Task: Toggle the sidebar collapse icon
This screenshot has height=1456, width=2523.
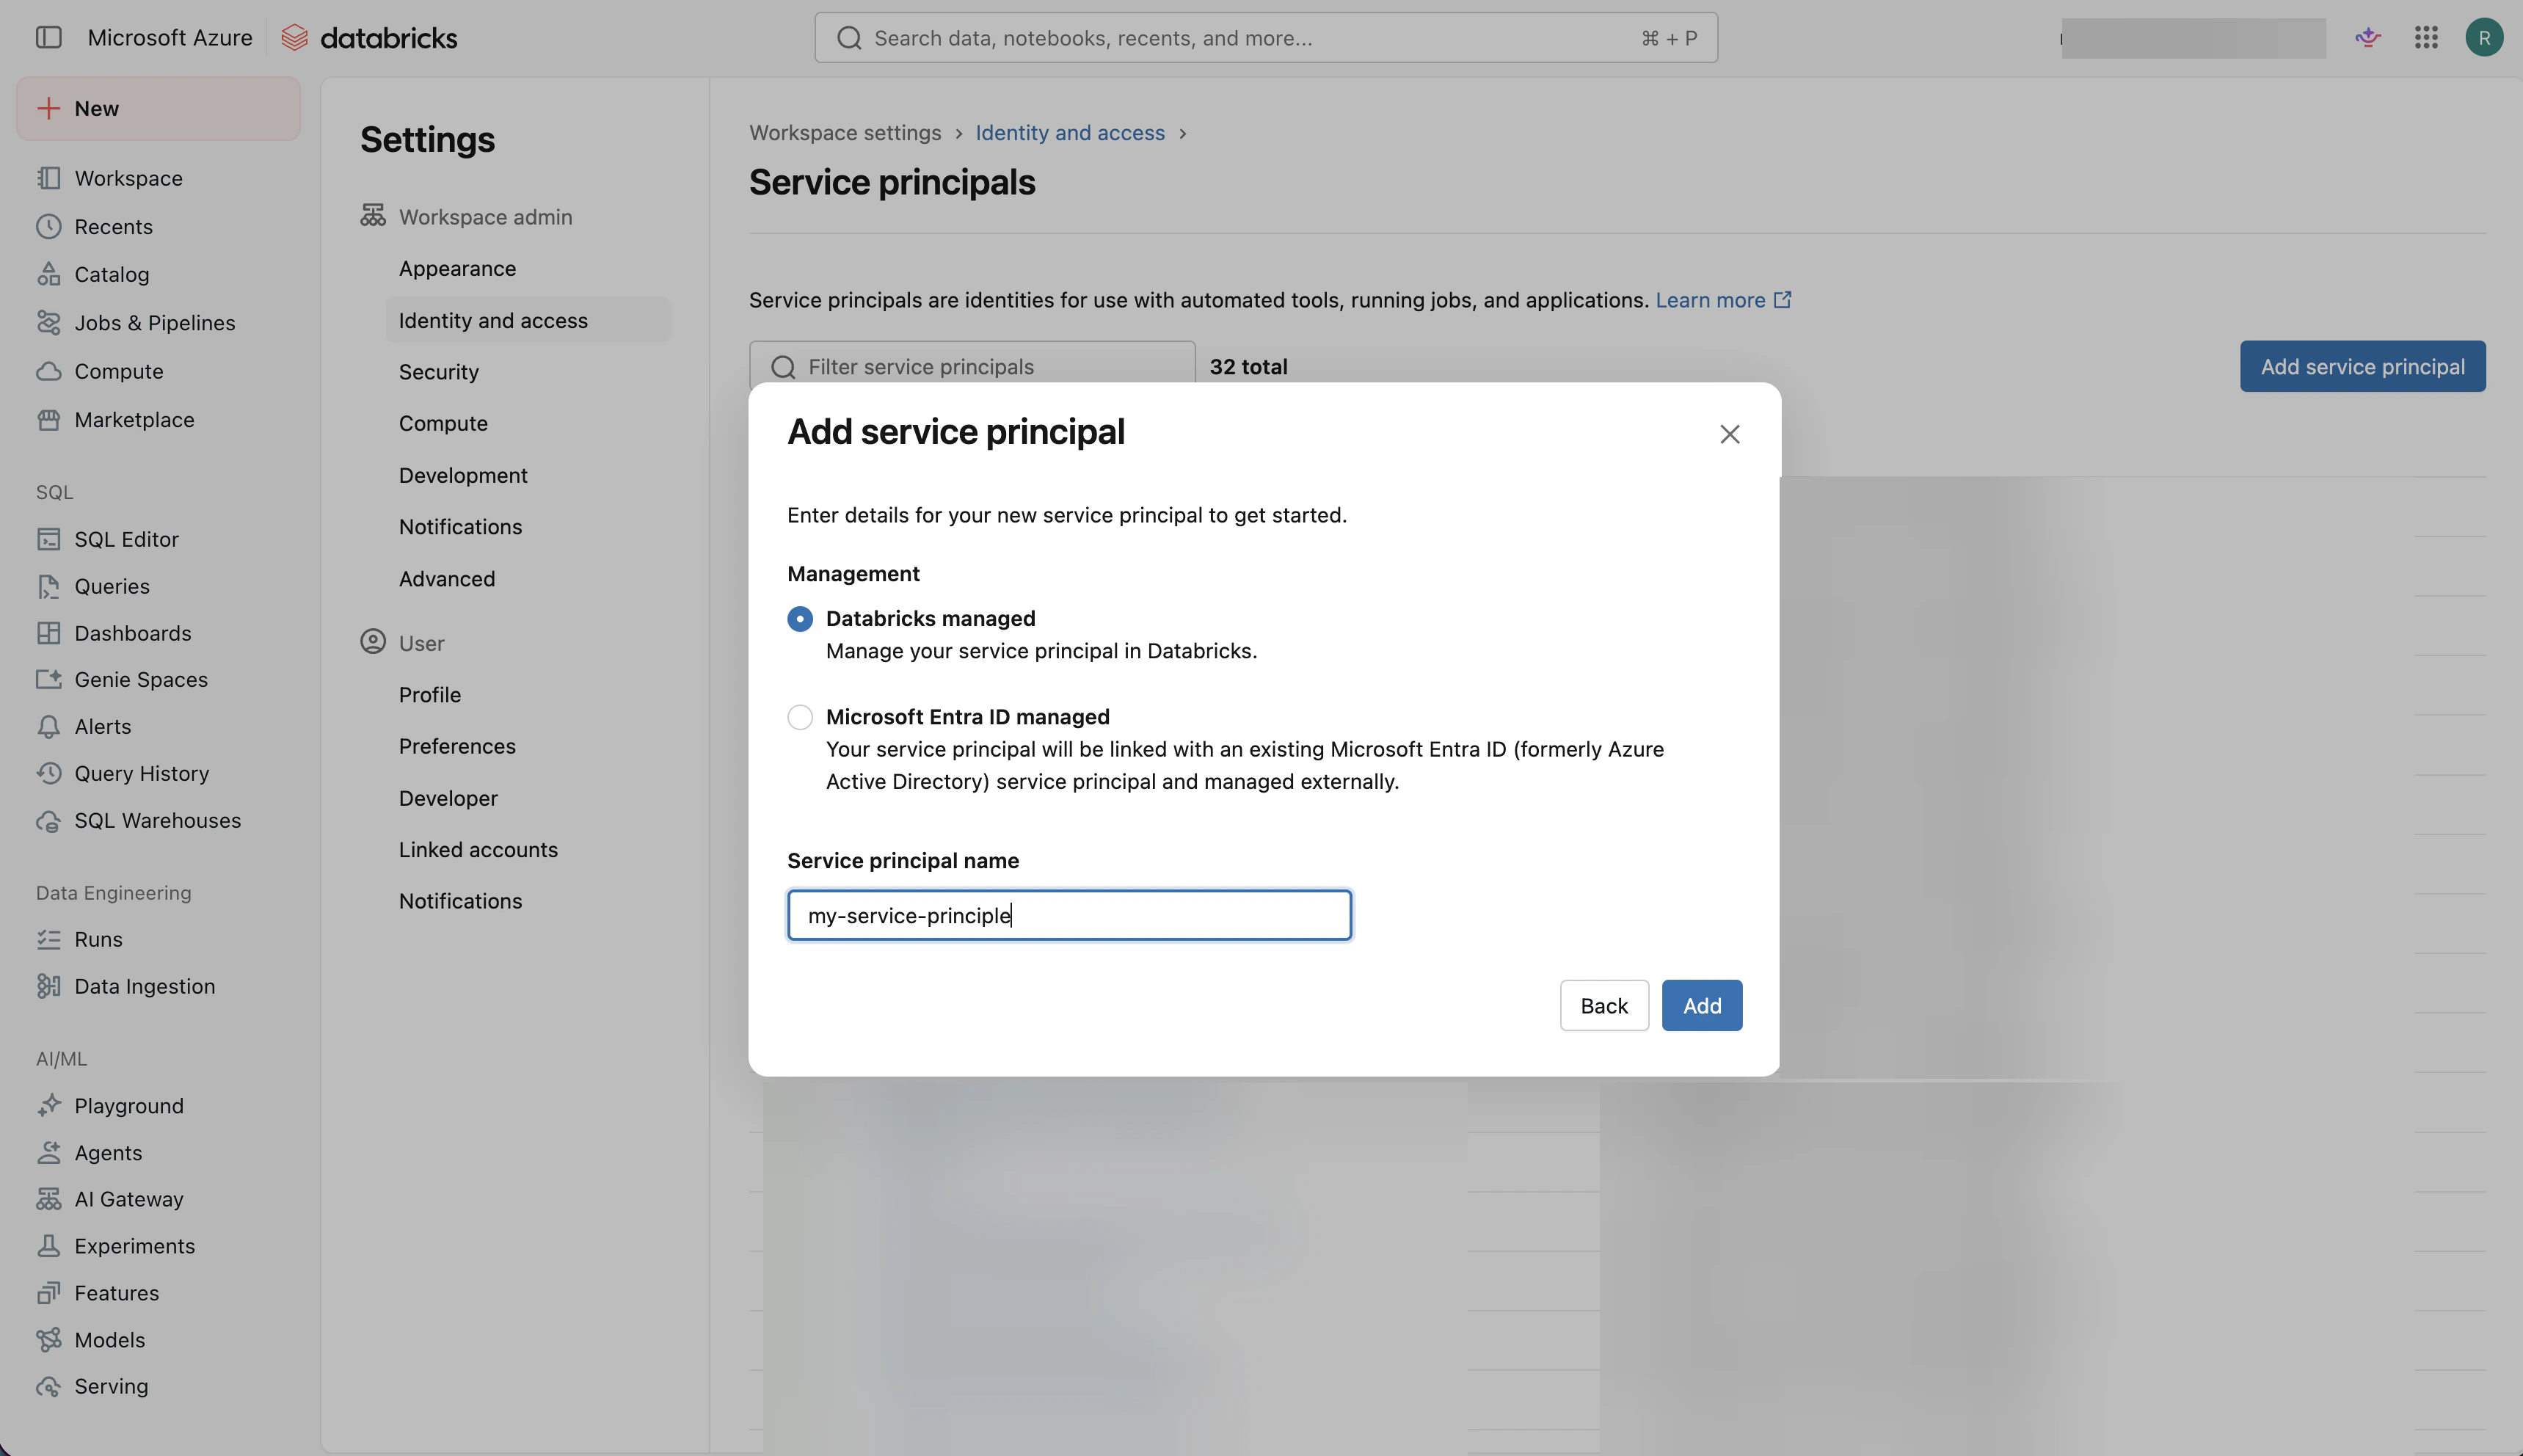Action: [x=48, y=37]
